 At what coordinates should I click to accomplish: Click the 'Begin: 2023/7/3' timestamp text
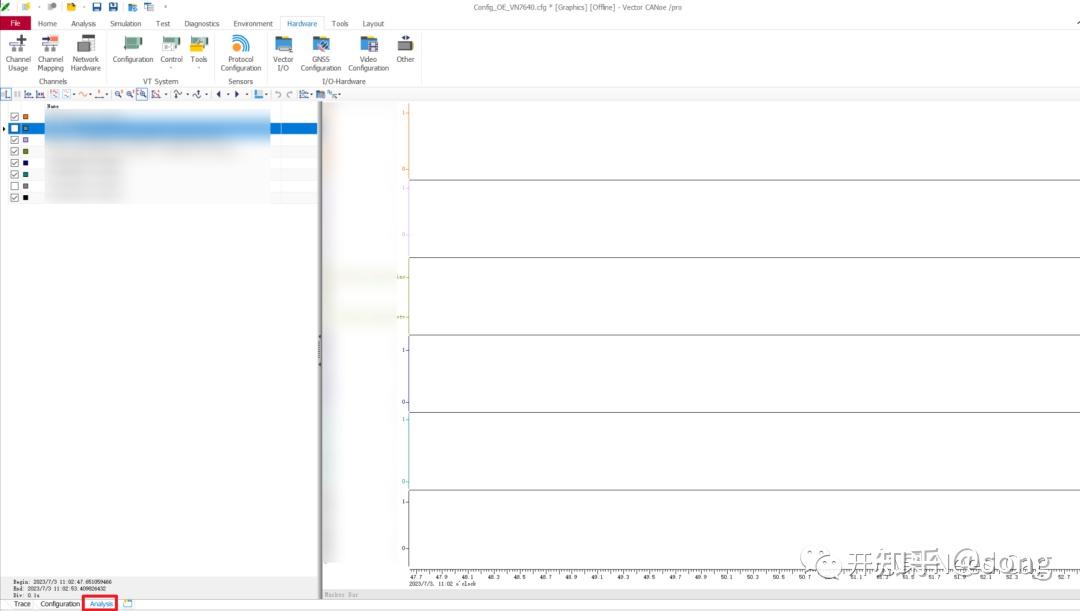tap(62, 581)
